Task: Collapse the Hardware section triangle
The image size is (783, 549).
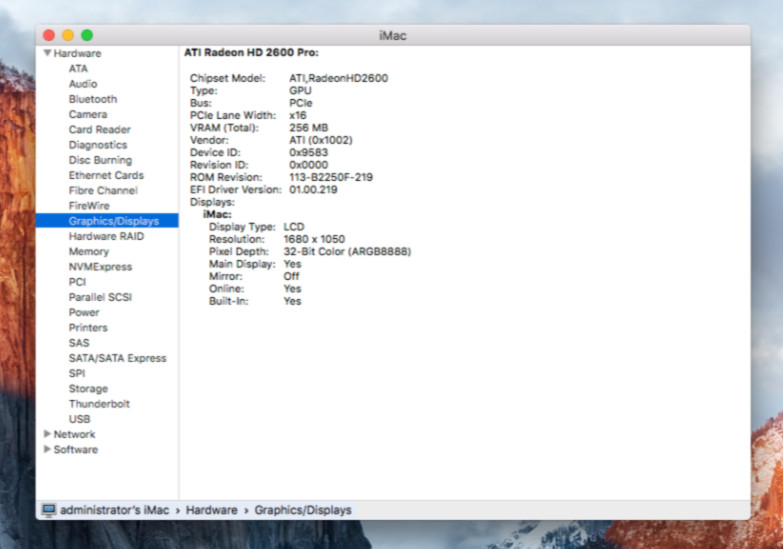Action: pyautogui.click(x=47, y=53)
